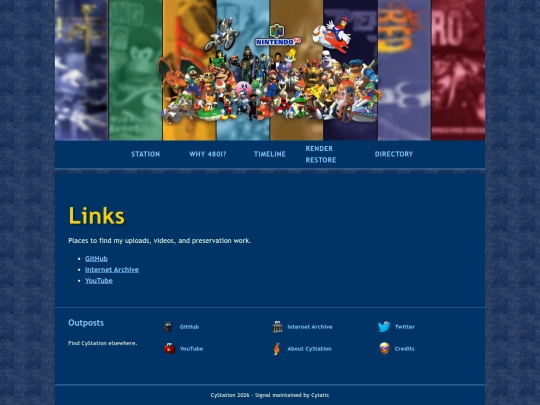Click 'Find CyStation elsewhere.' text
This screenshot has height=405, width=540.
(x=103, y=343)
